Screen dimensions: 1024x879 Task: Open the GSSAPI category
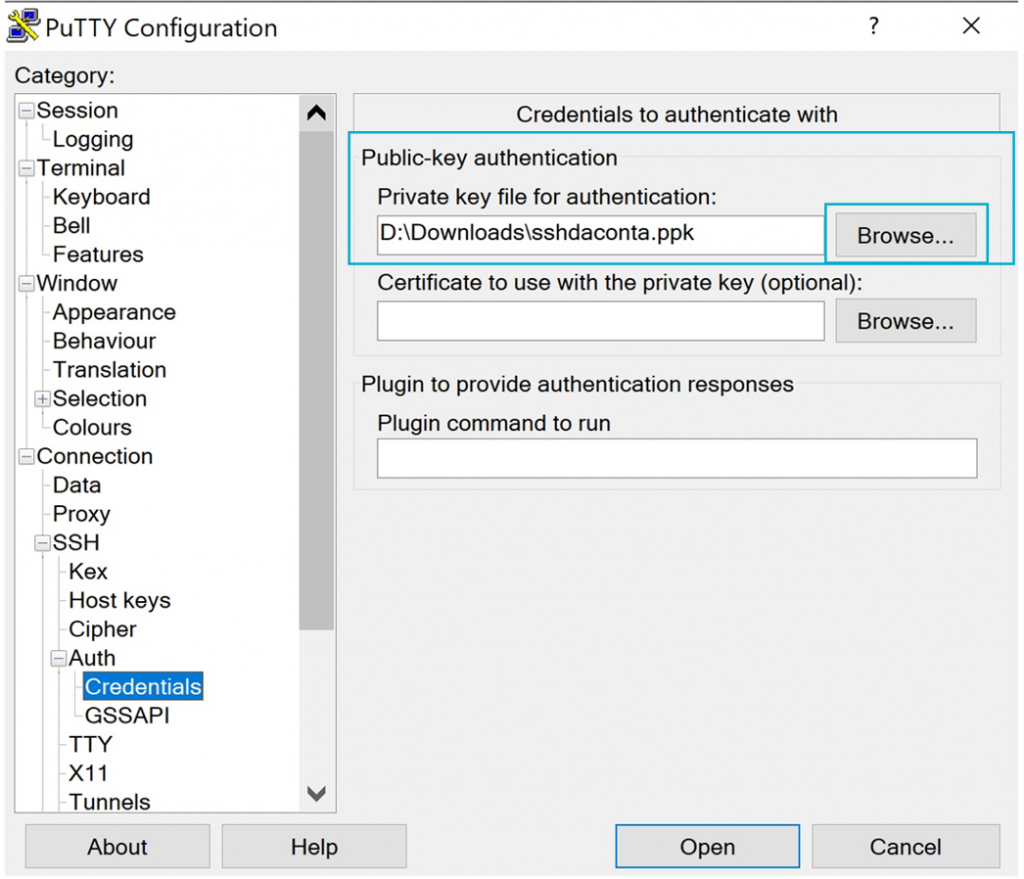click(127, 716)
